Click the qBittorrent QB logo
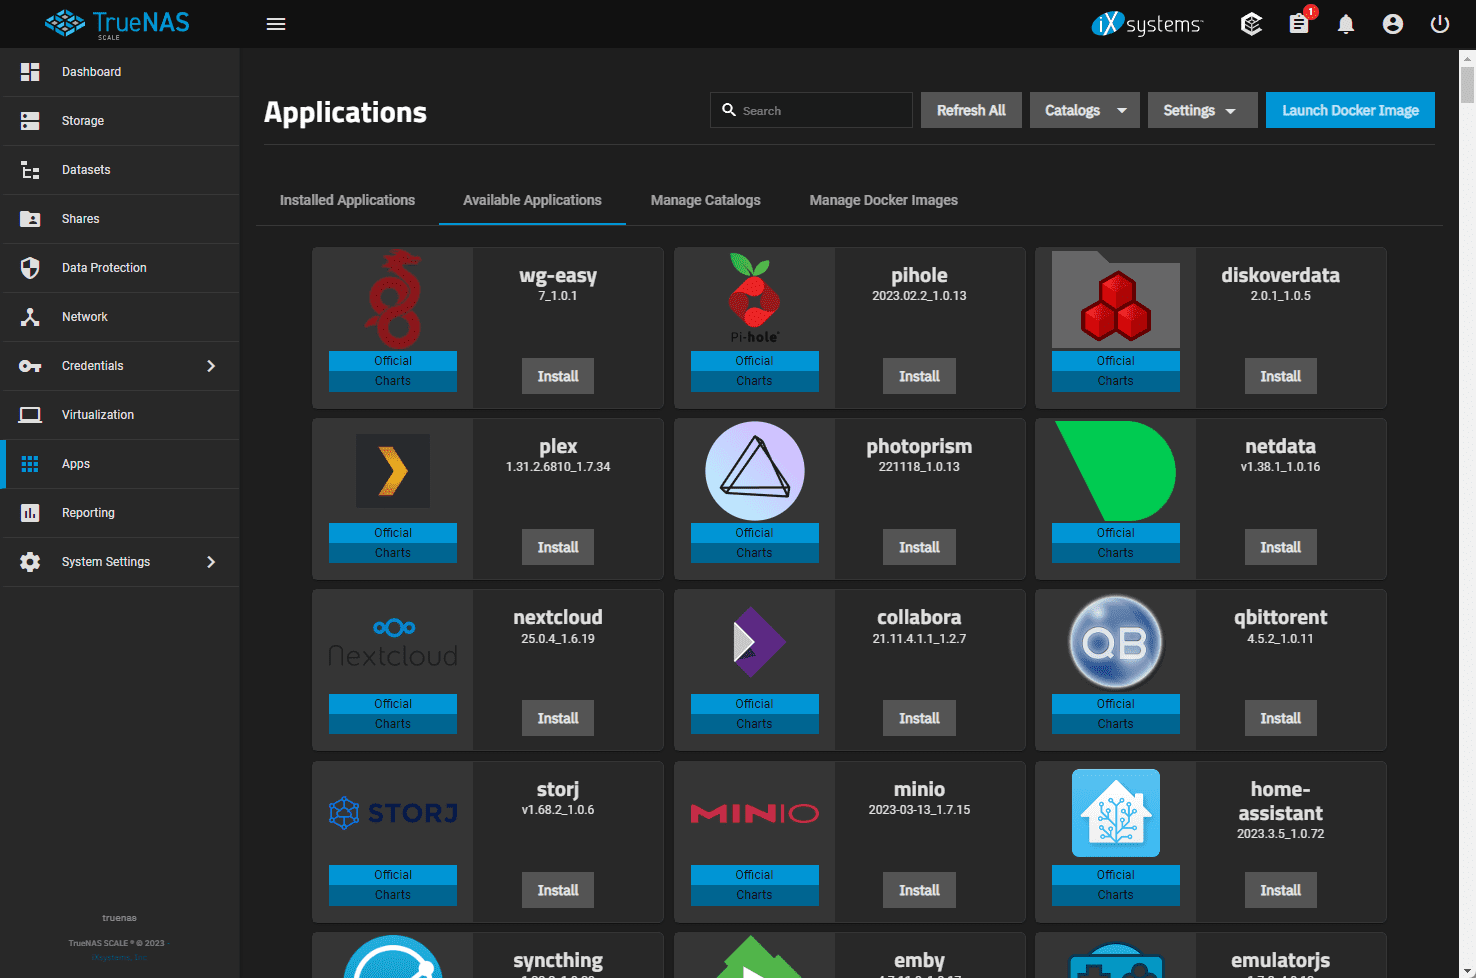 1116,642
